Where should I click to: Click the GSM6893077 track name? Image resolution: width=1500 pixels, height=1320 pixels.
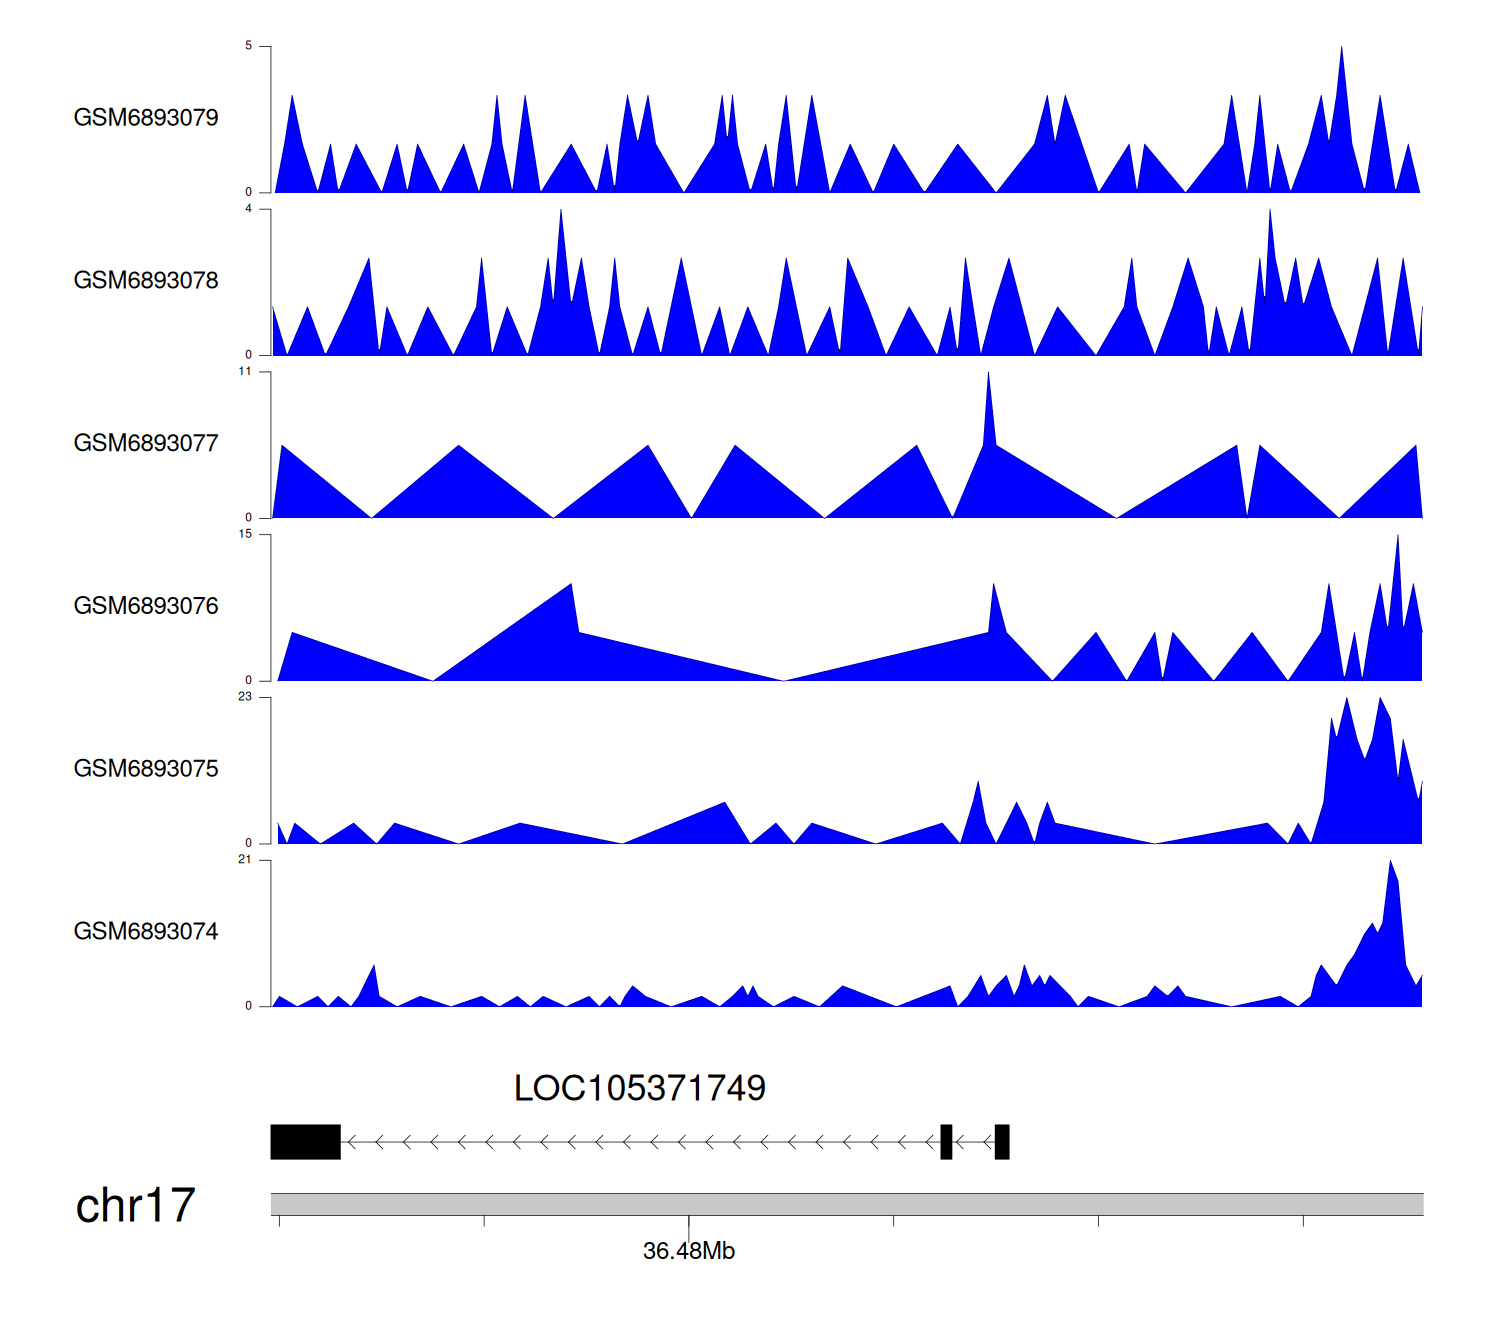146,443
